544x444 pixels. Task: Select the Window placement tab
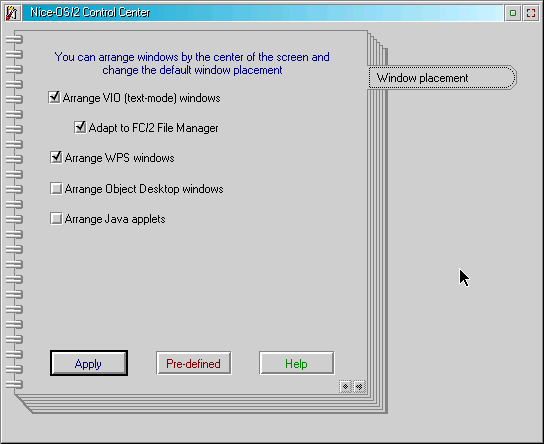pos(442,78)
